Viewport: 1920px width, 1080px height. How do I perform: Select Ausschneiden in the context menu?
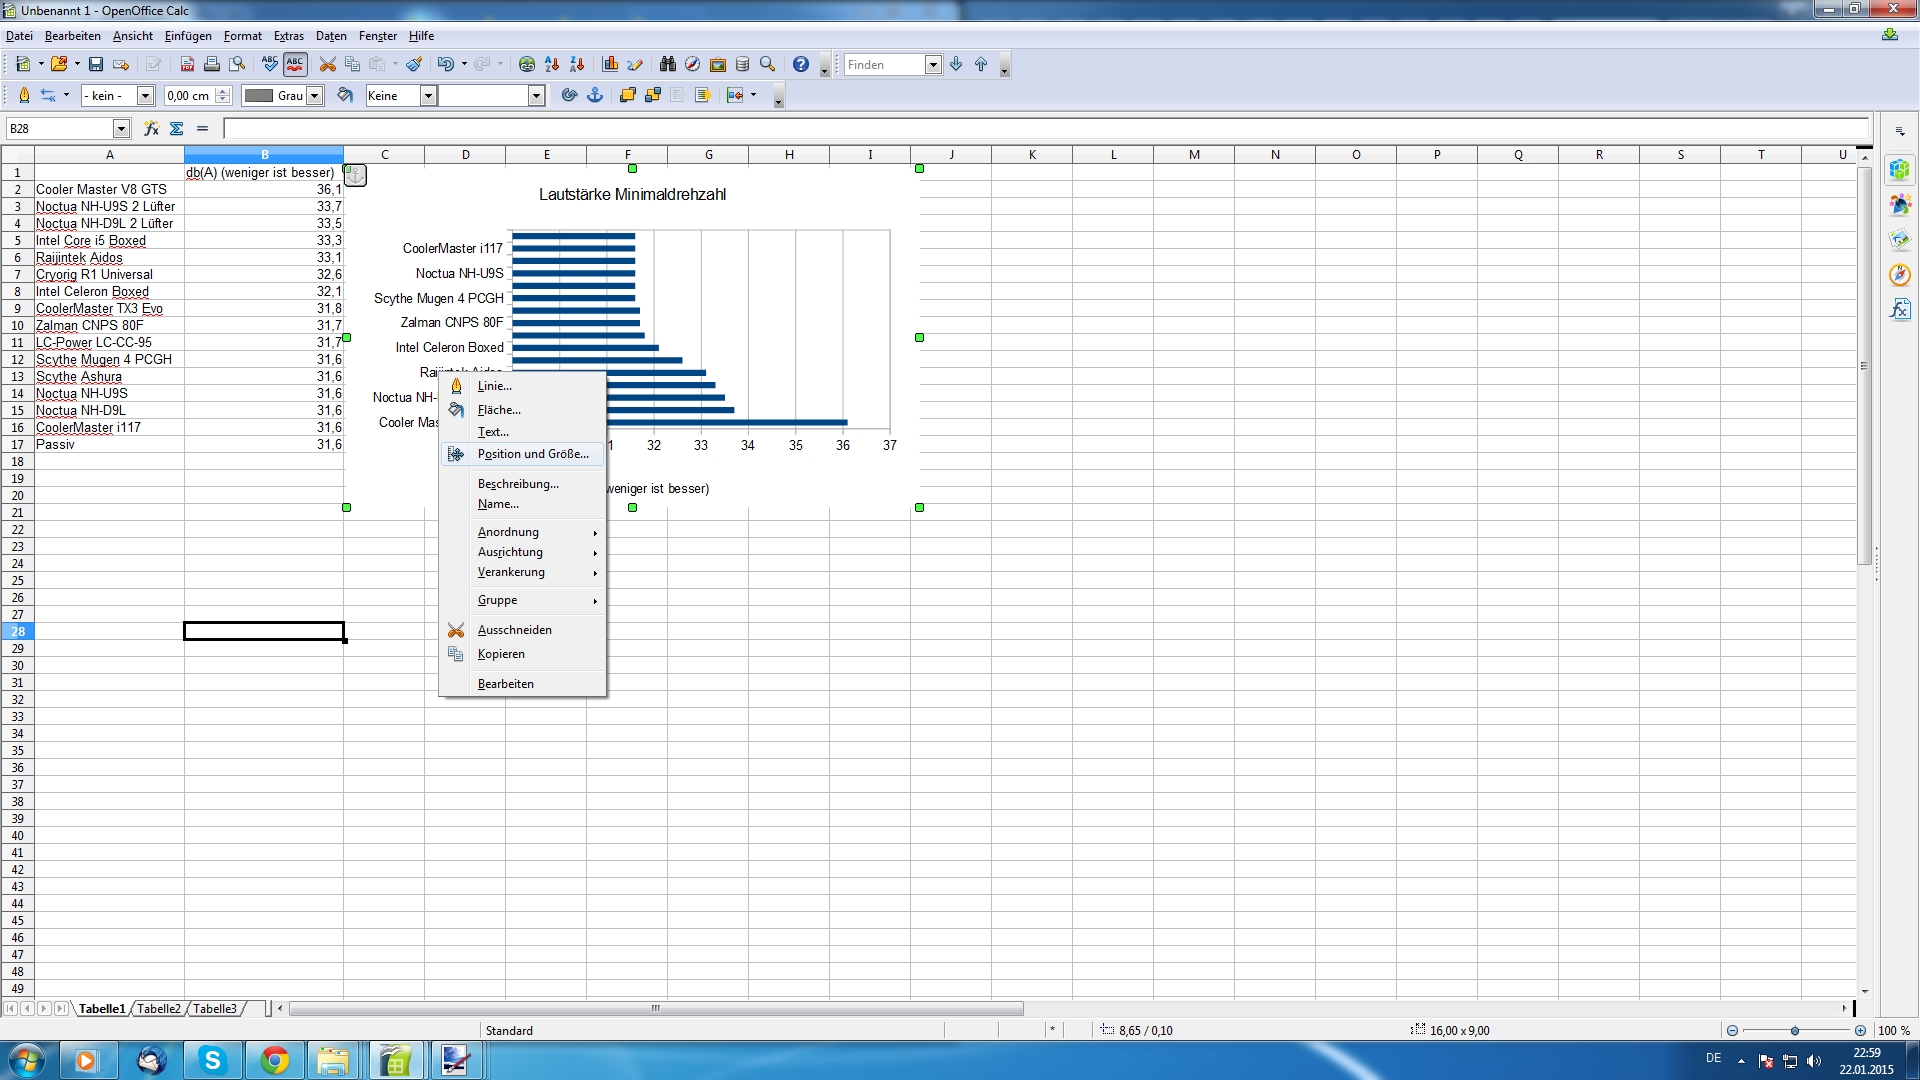(523, 630)
